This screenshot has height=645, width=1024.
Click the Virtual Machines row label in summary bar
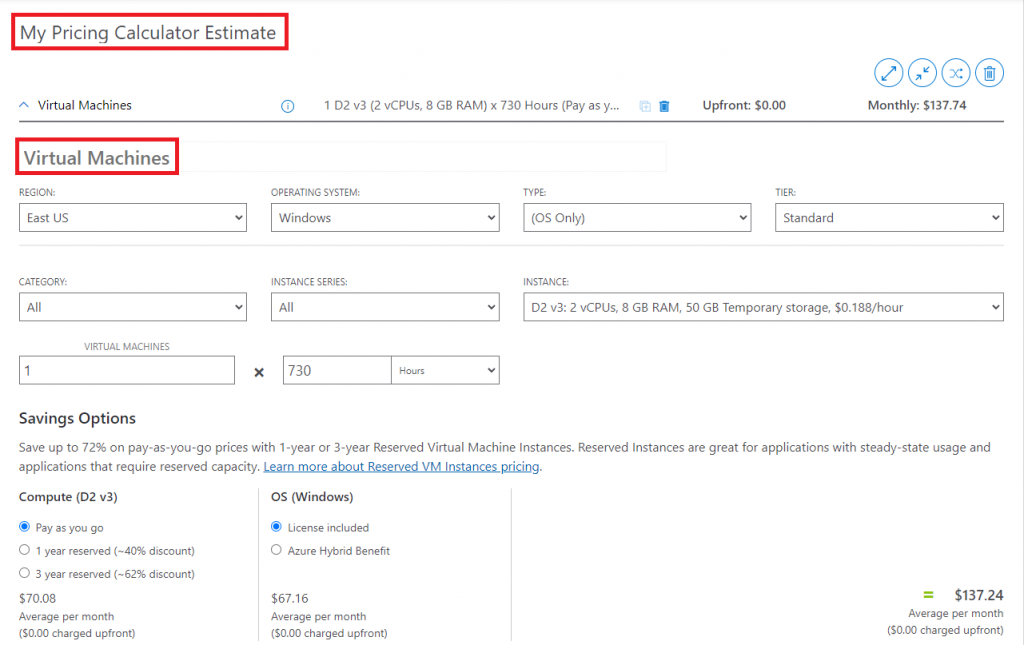[84, 105]
